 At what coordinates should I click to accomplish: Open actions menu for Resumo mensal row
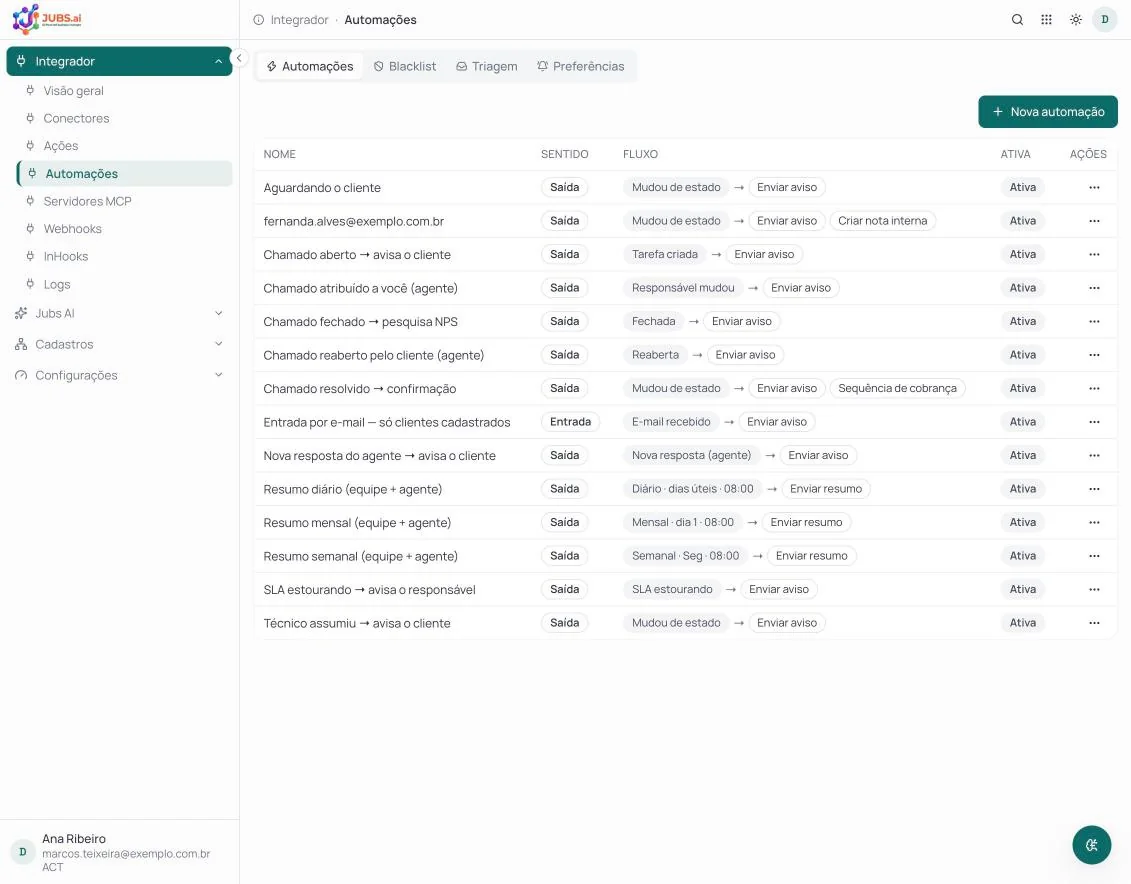pyautogui.click(x=1093, y=523)
